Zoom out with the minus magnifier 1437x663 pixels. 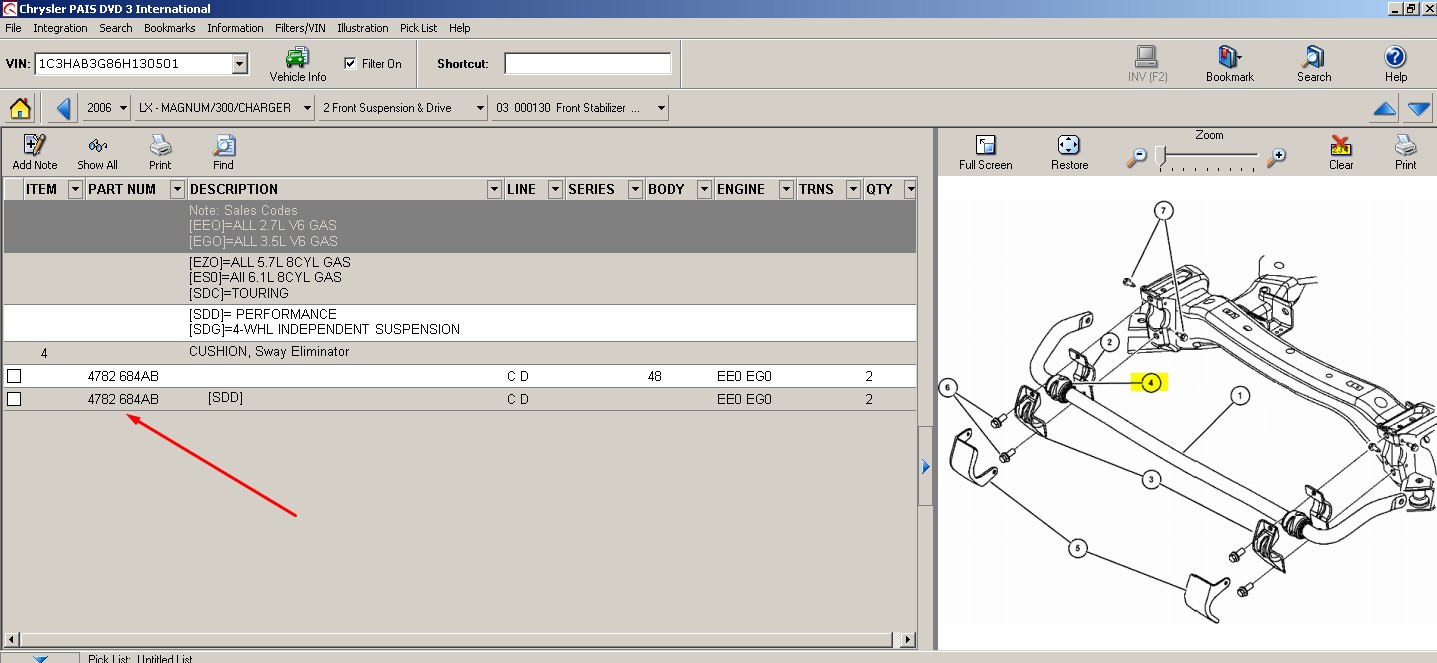[1137, 157]
